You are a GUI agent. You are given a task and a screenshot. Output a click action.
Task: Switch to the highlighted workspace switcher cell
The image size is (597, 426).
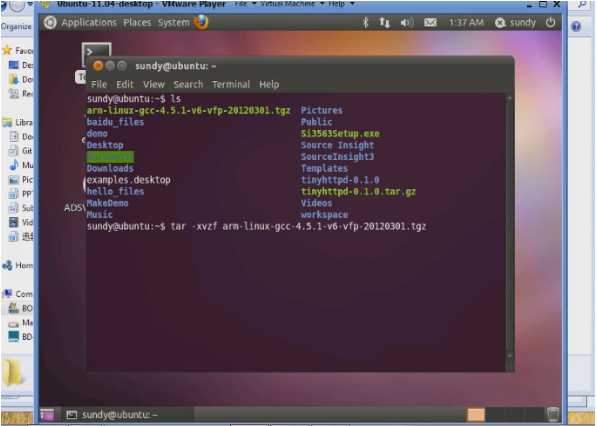(x=476, y=415)
